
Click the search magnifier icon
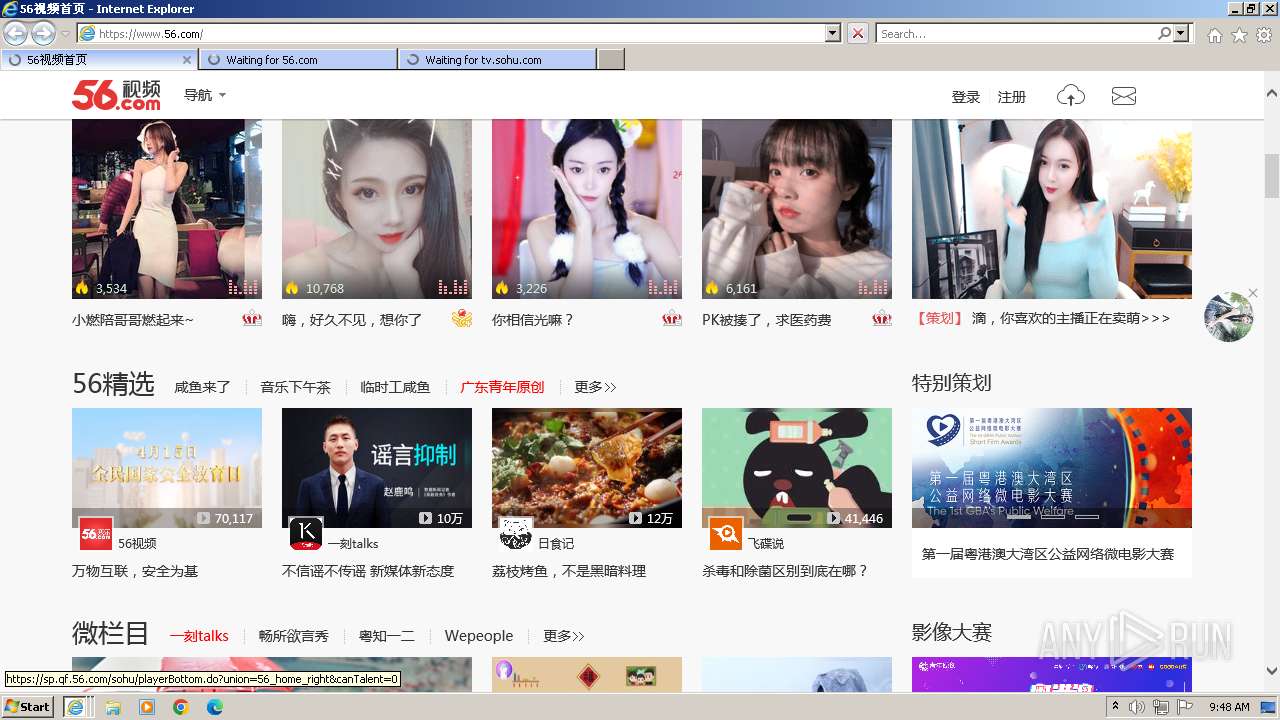(1165, 33)
